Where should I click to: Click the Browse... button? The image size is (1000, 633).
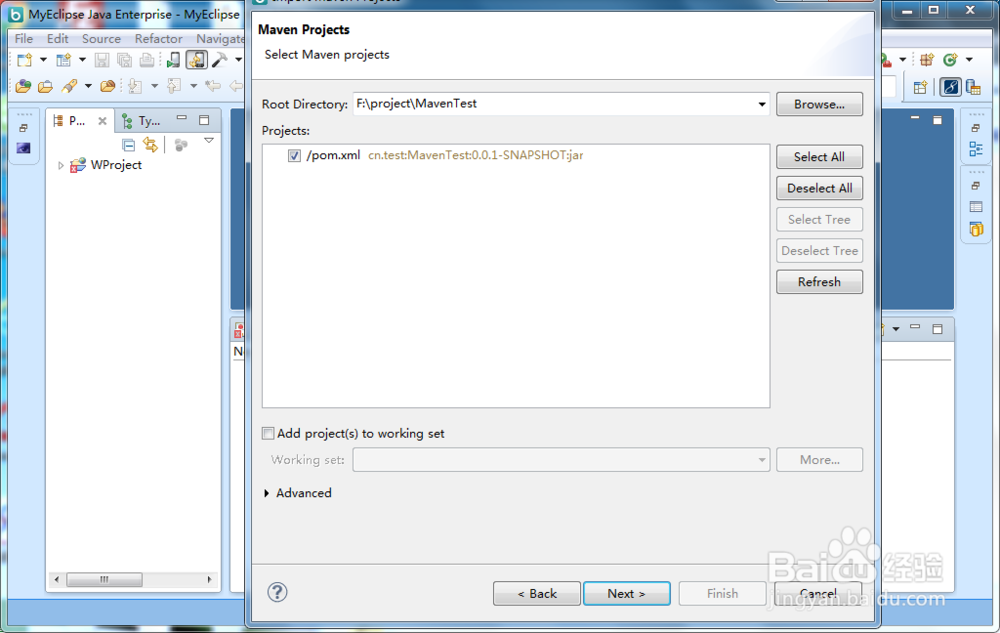[820, 105]
